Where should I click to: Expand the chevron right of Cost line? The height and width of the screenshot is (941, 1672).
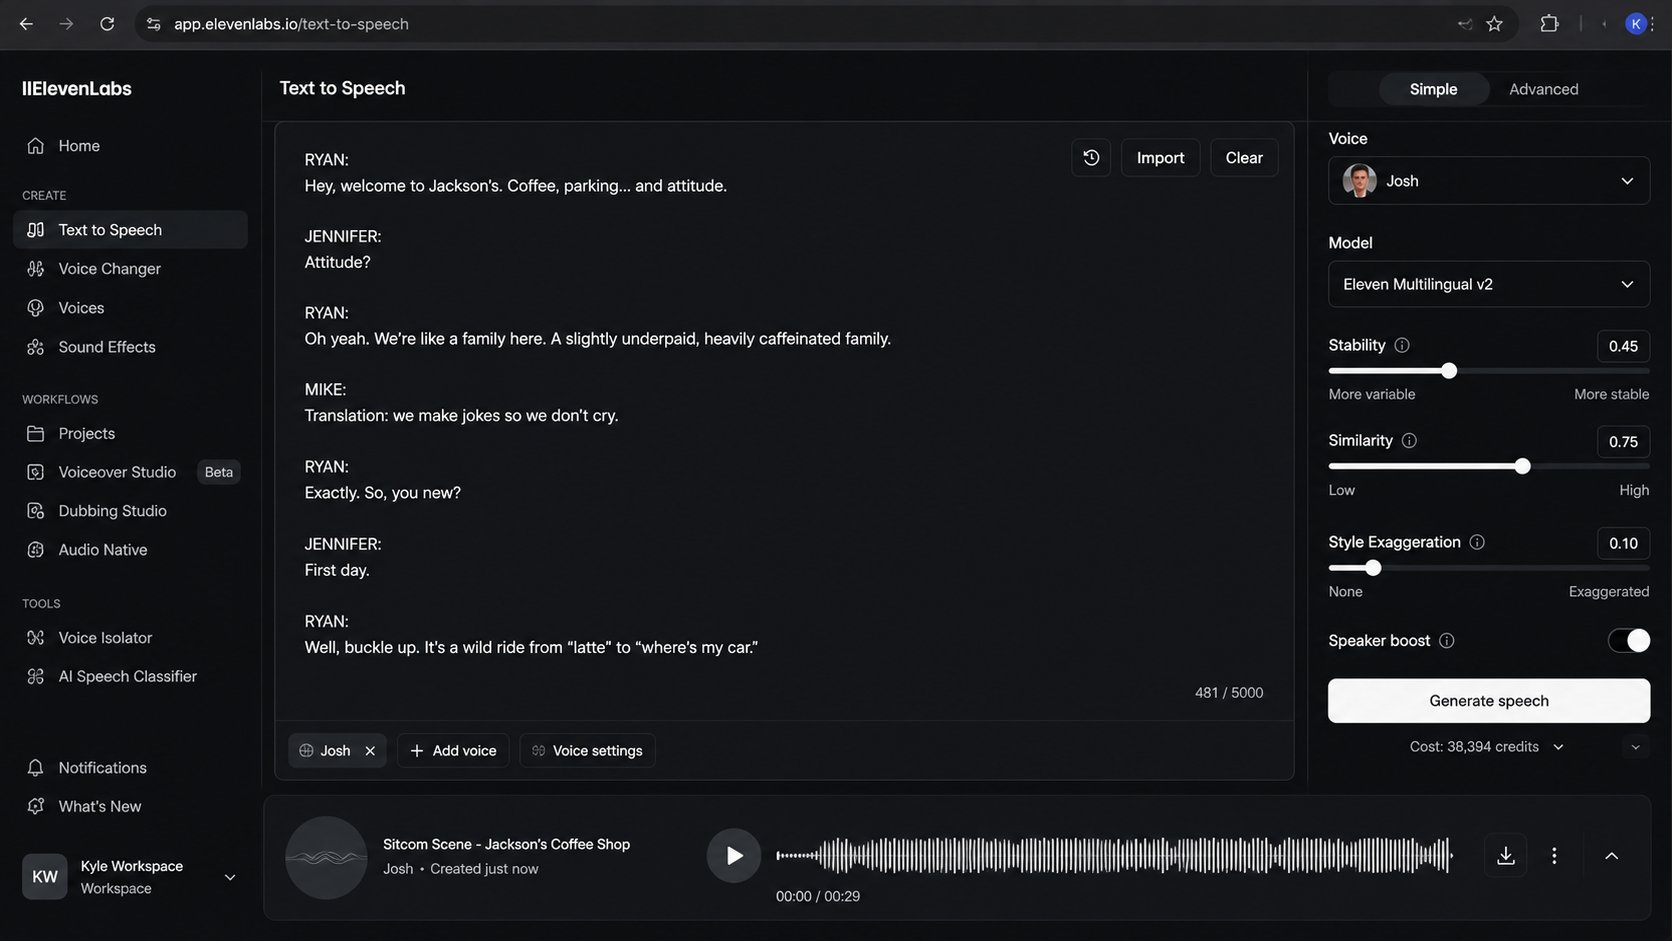pyautogui.click(x=1635, y=747)
